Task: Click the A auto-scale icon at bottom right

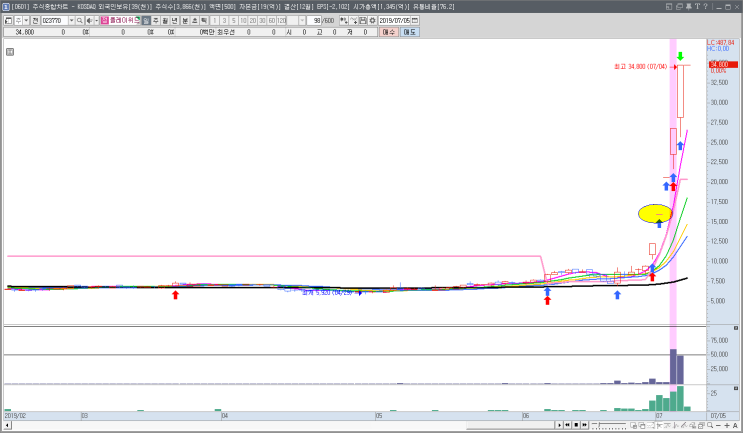Action: click(735, 425)
